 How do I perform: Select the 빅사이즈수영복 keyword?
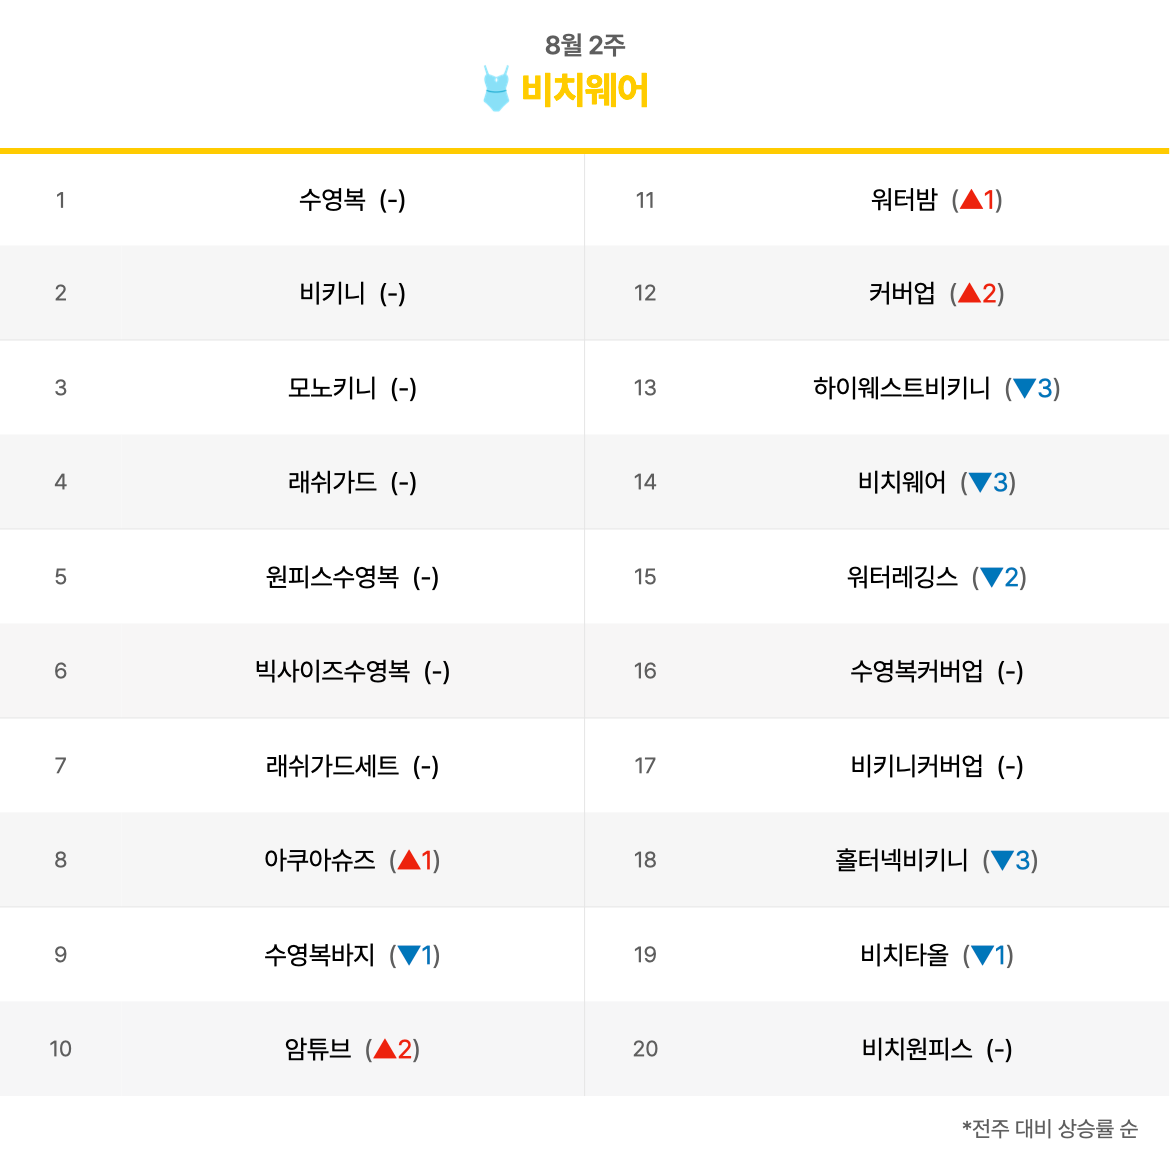(x=332, y=671)
